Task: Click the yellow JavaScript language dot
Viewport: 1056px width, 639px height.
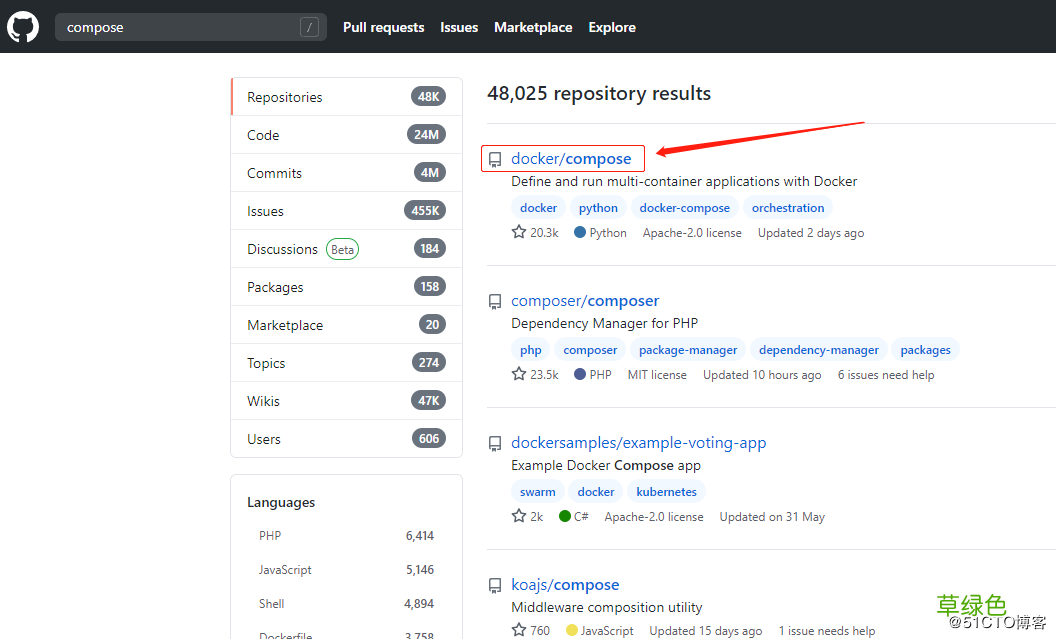Action: 572,630
